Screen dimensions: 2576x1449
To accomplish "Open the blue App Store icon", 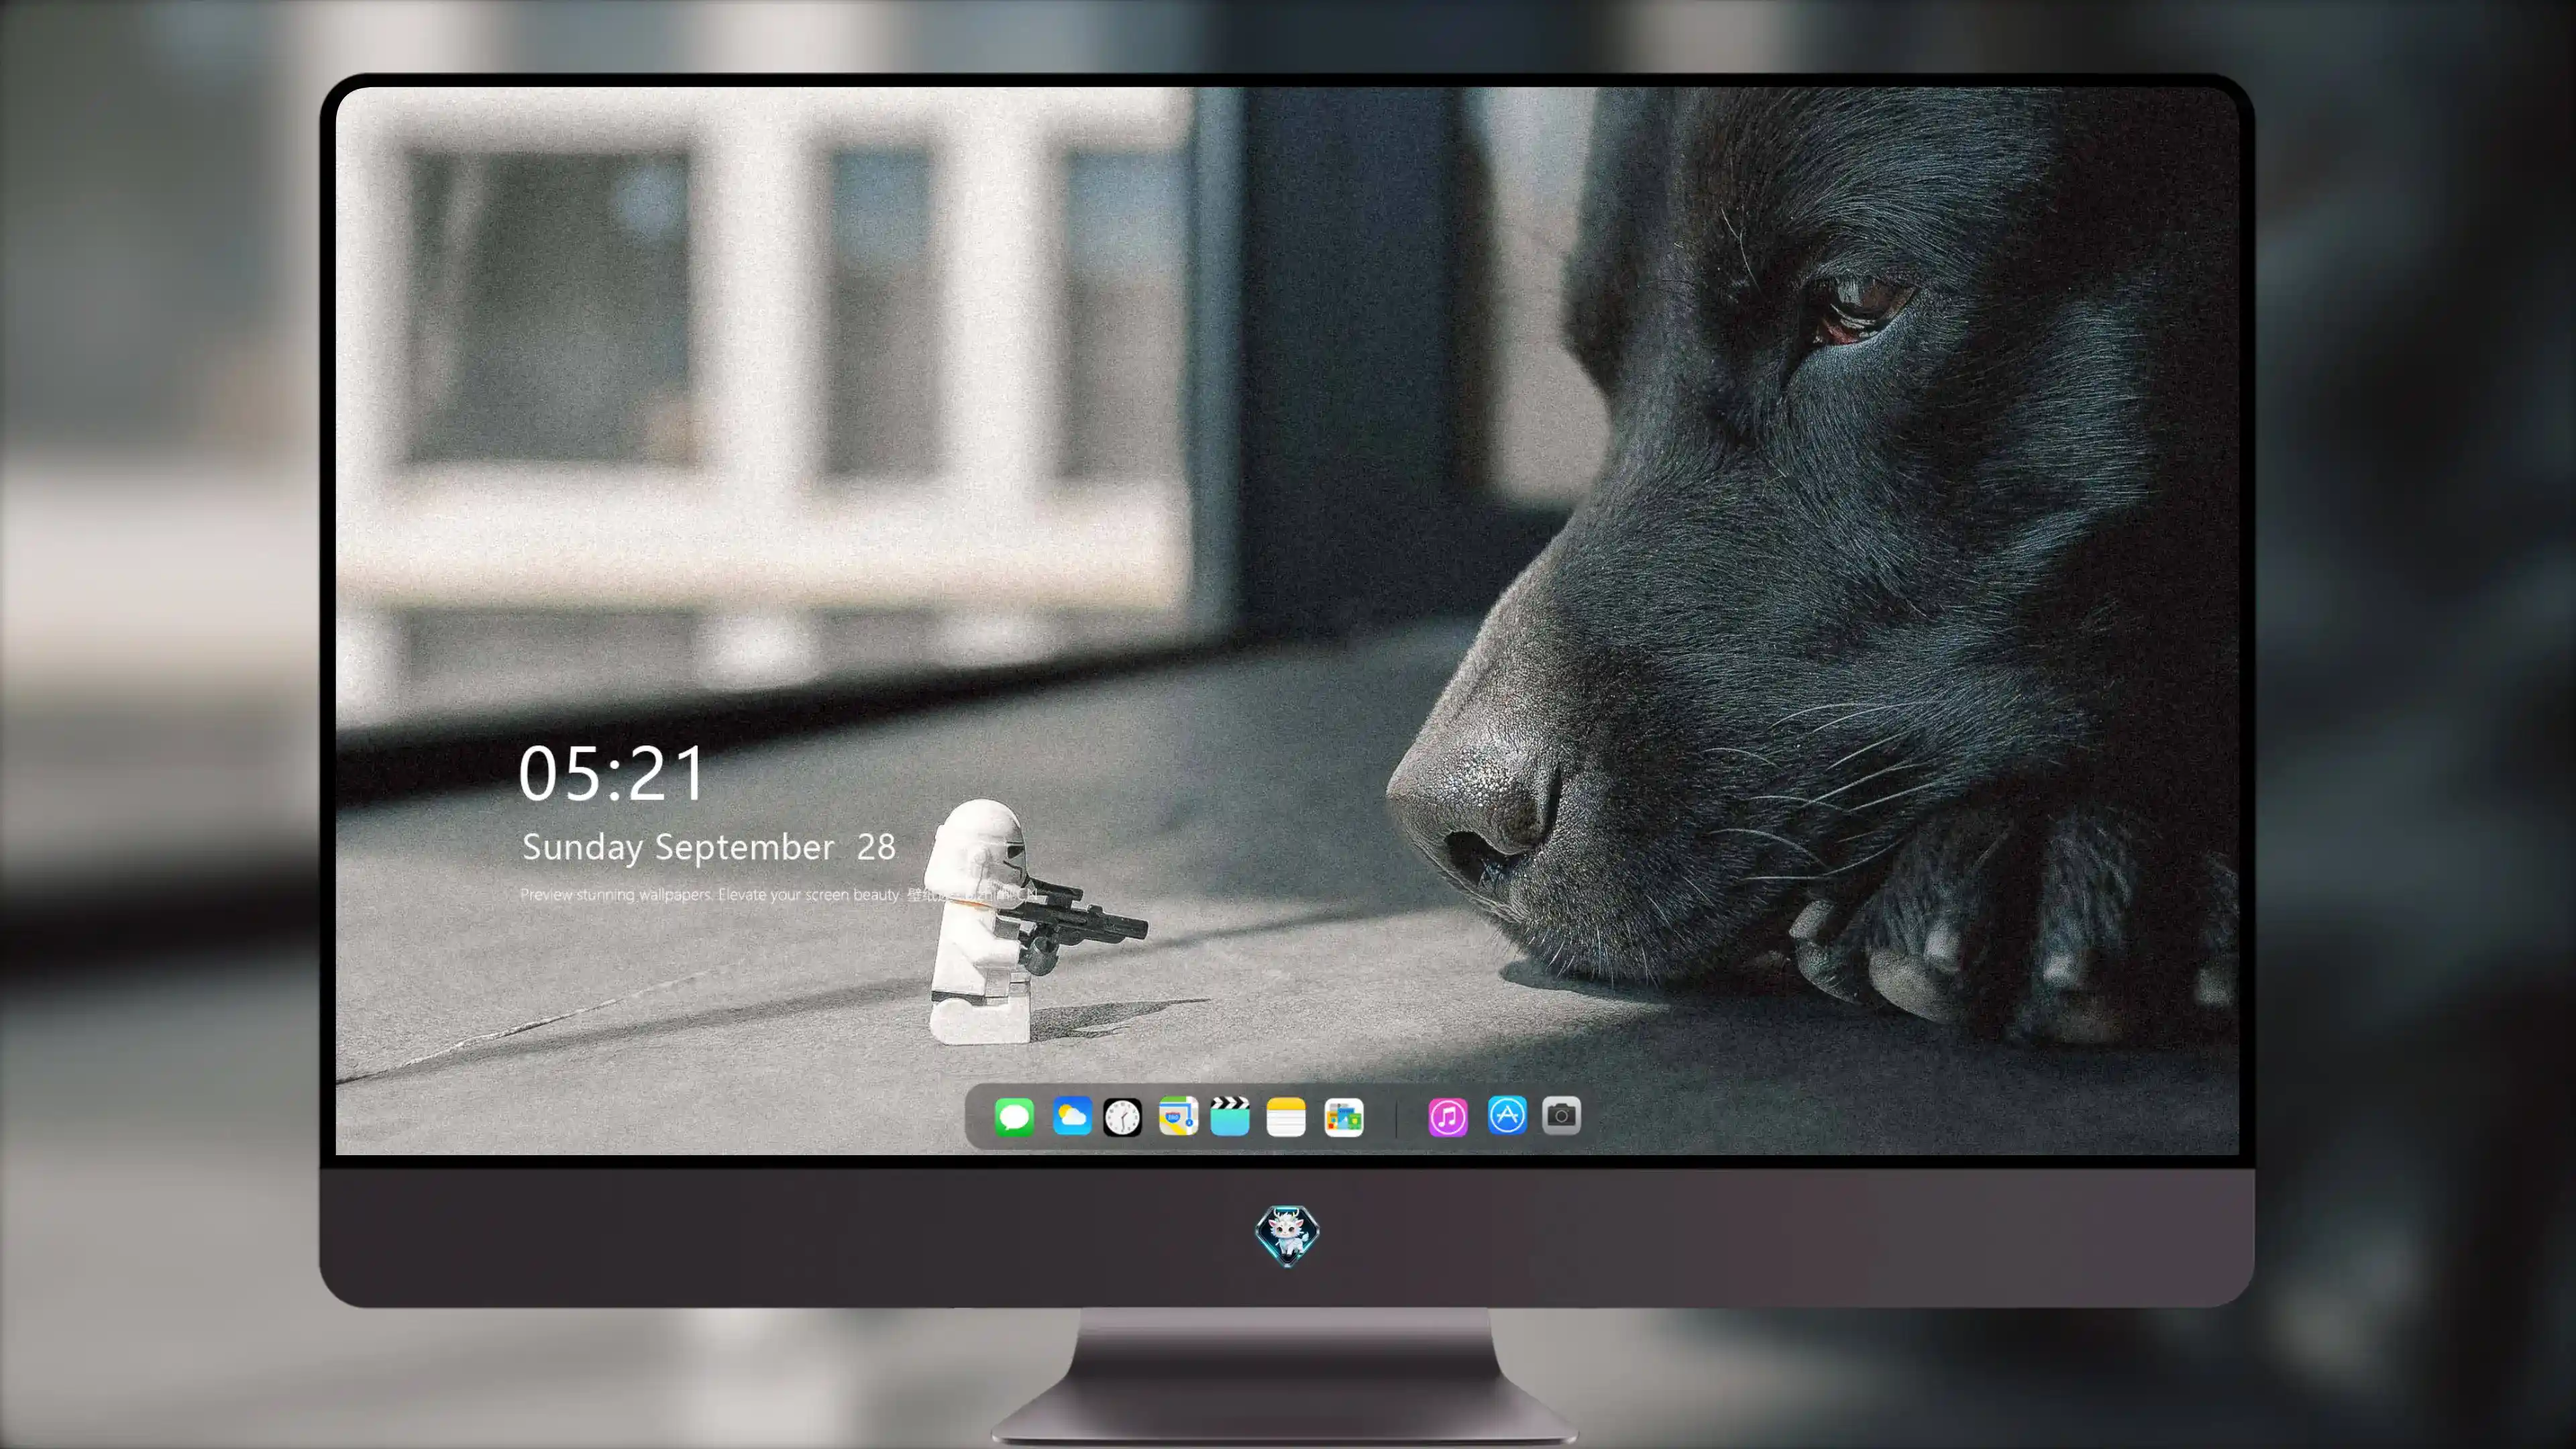I will 1507,1116.
